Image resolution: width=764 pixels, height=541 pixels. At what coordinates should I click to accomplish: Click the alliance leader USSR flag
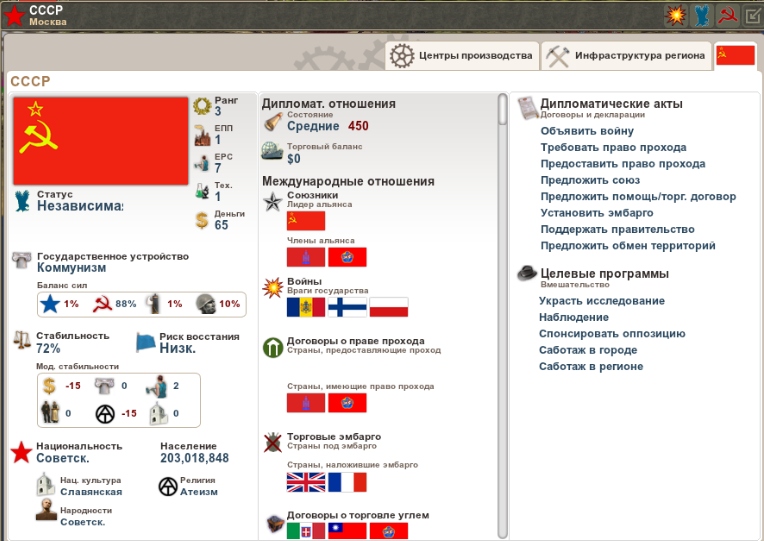306,221
